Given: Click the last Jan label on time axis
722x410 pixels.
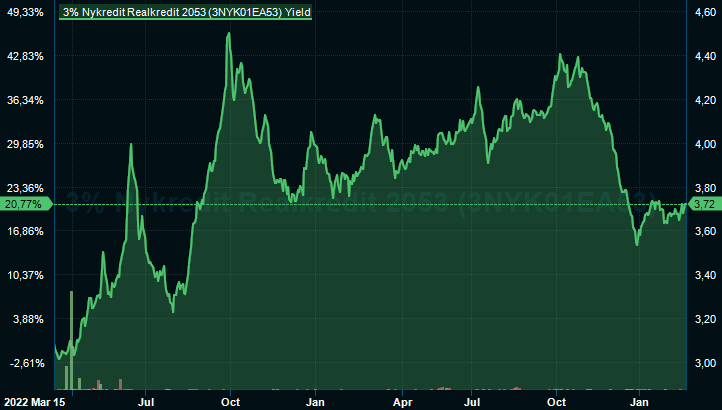Looking at the screenshot, I should (x=639, y=402).
